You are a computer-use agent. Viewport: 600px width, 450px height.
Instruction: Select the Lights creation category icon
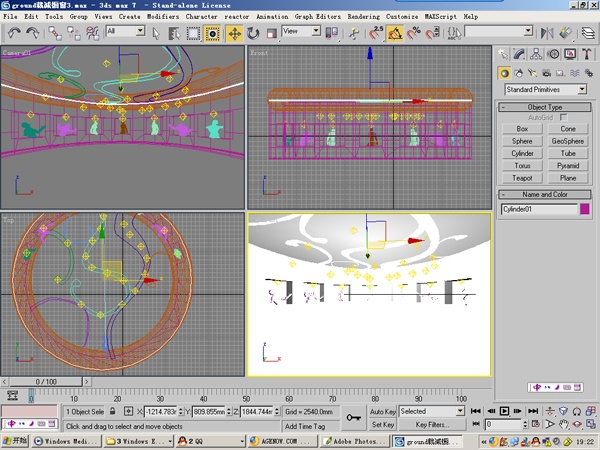pos(532,73)
